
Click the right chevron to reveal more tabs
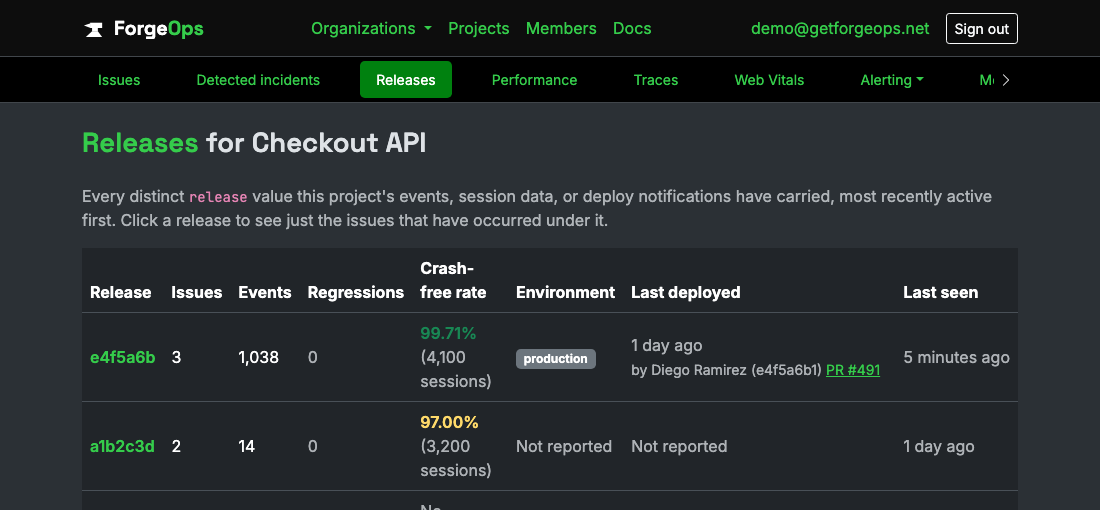[x=1006, y=80]
